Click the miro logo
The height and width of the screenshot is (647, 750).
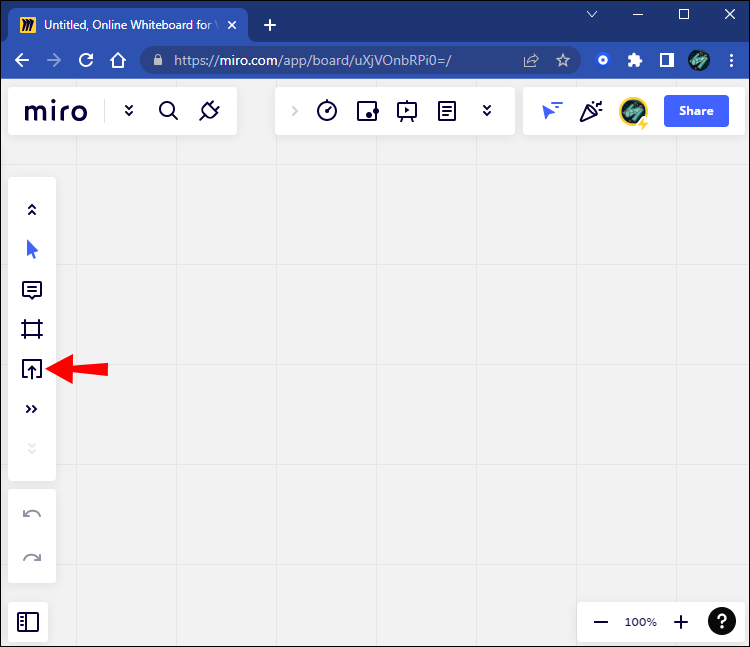pyautogui.click(x=56, y=111)
